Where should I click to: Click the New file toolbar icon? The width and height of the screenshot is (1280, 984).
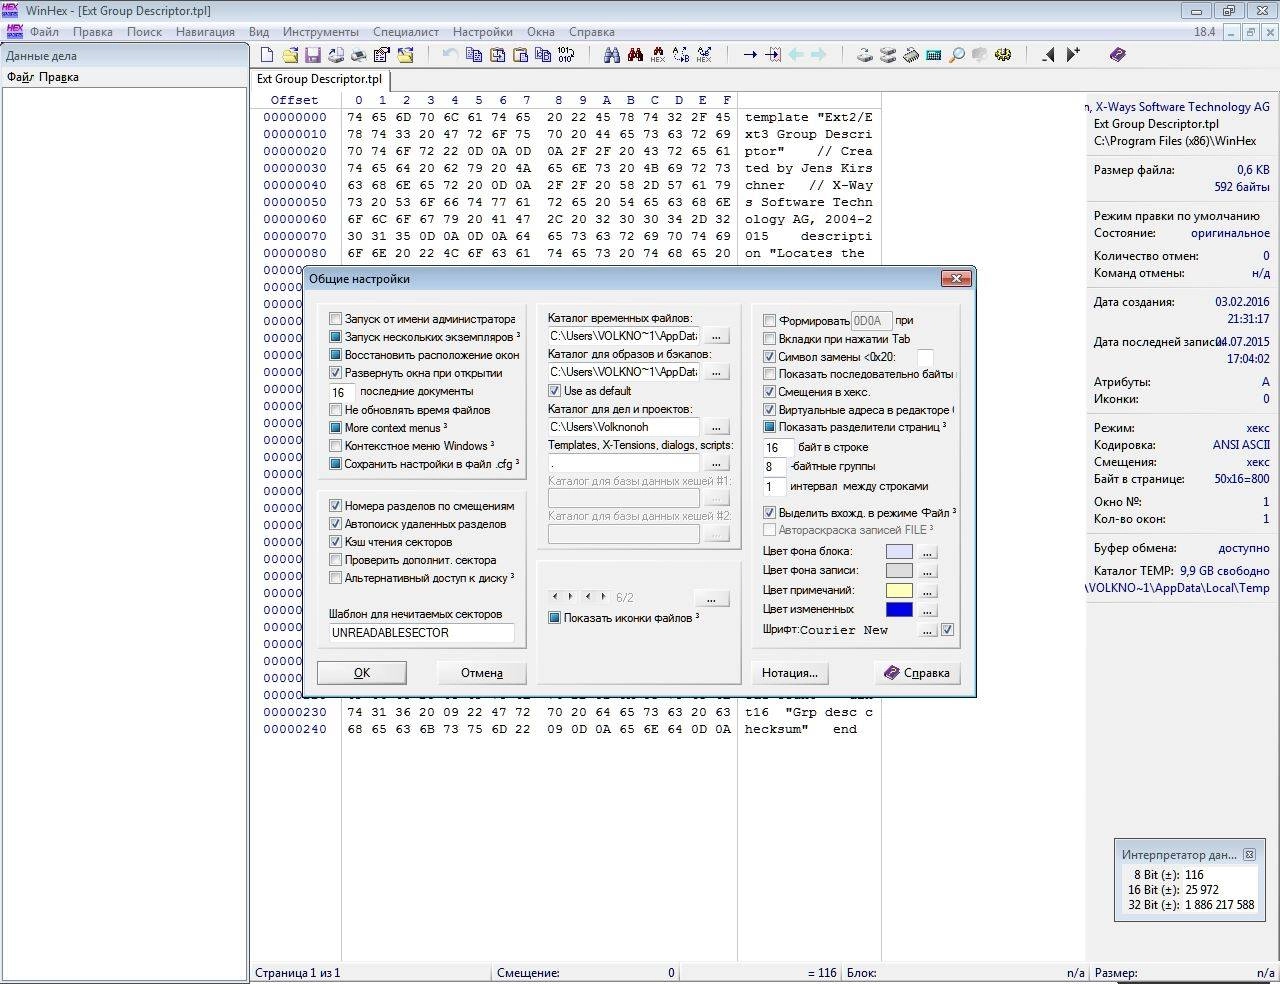[267, 55]
